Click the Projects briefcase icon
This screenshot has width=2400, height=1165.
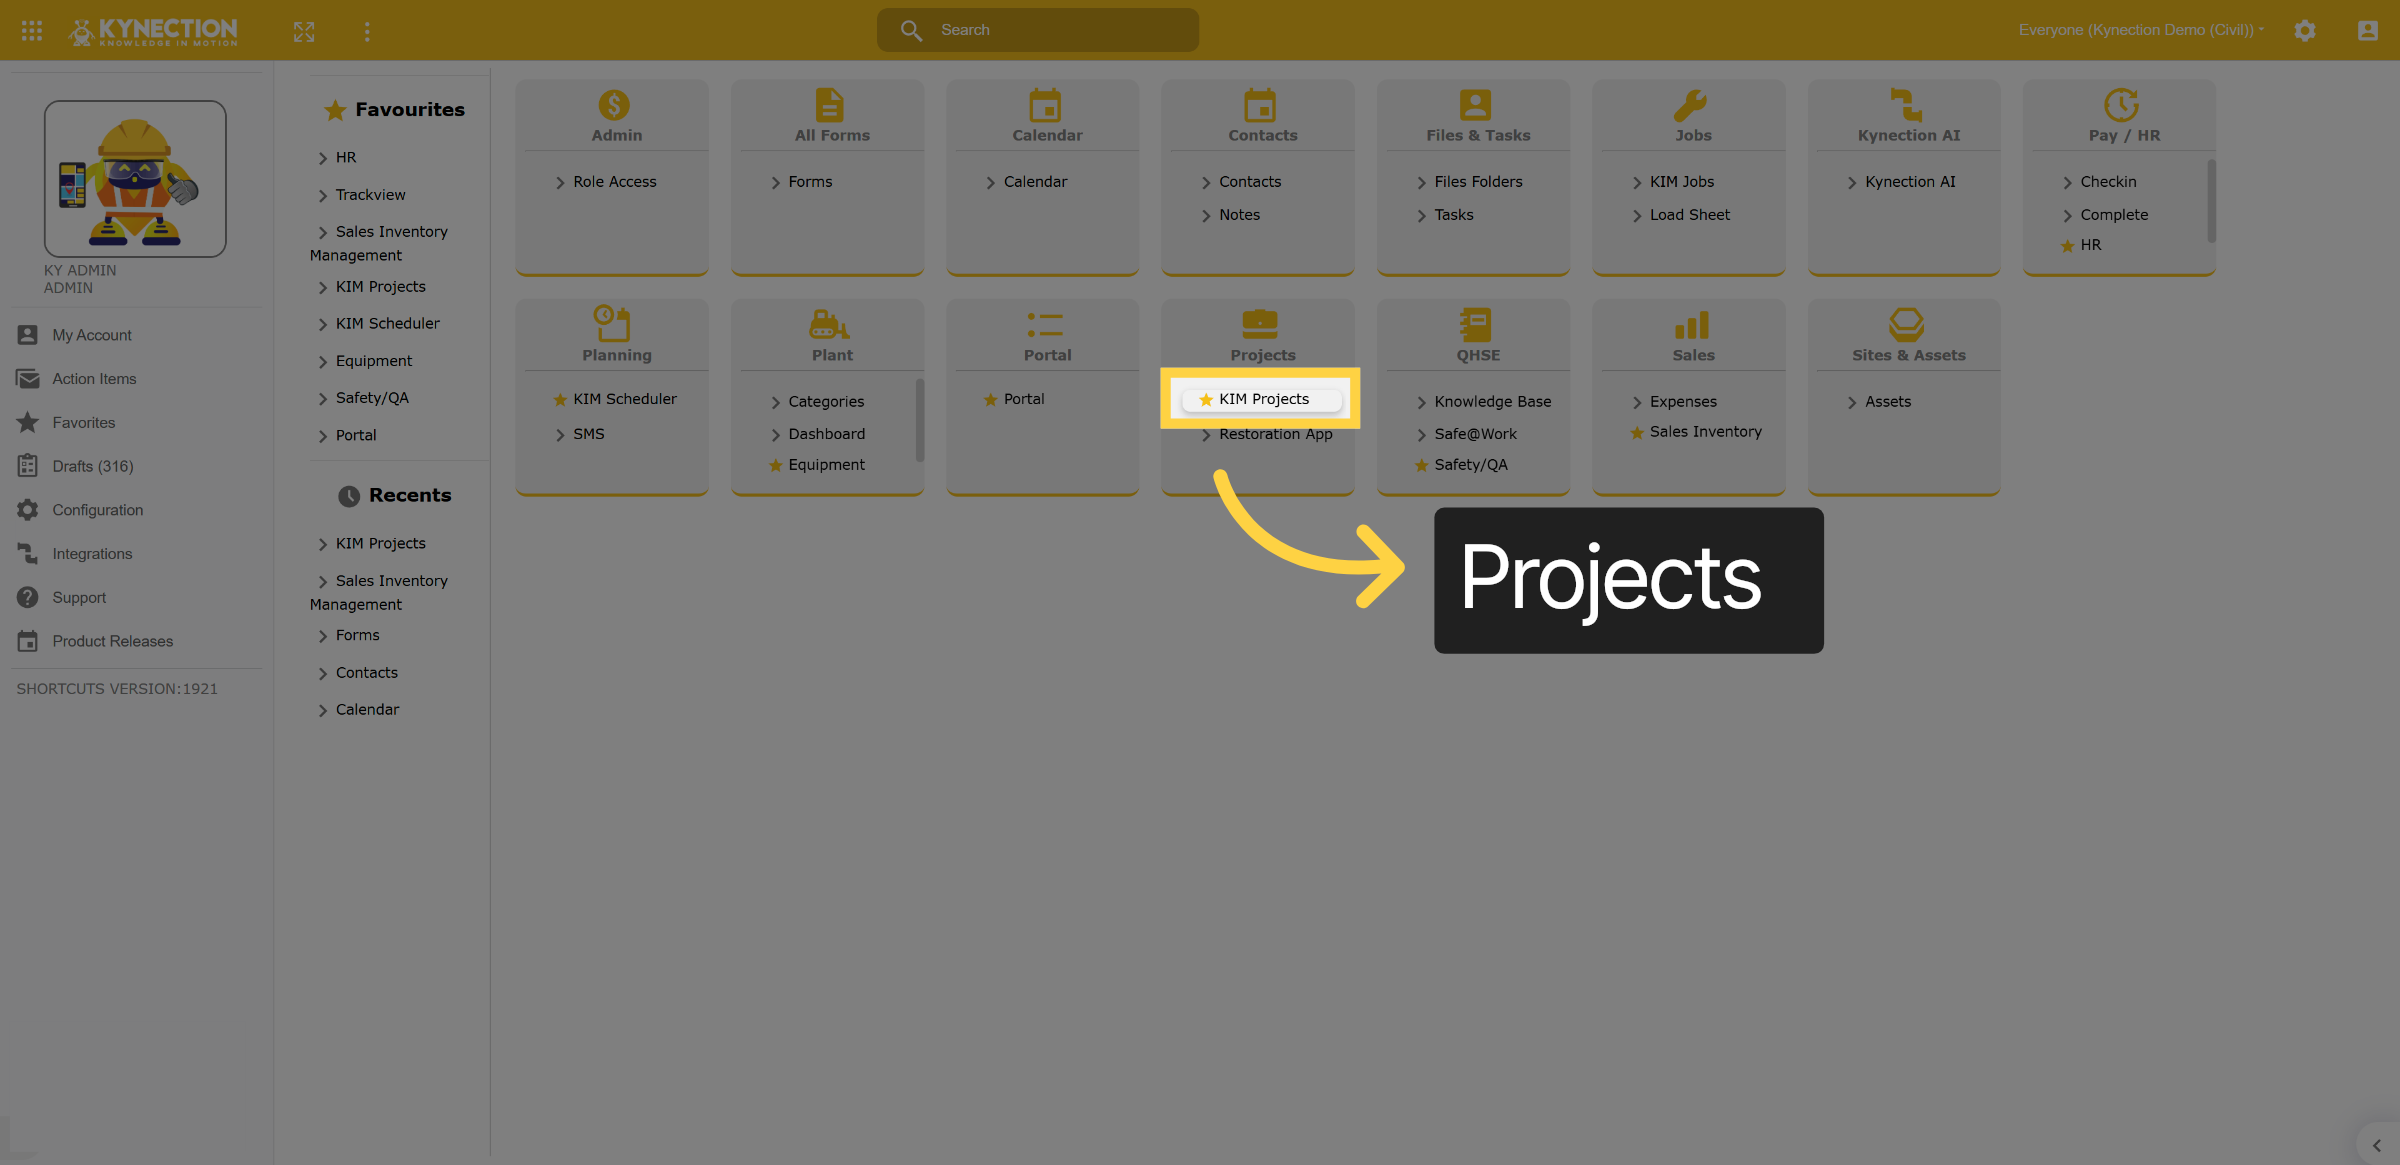(1260, 324)
